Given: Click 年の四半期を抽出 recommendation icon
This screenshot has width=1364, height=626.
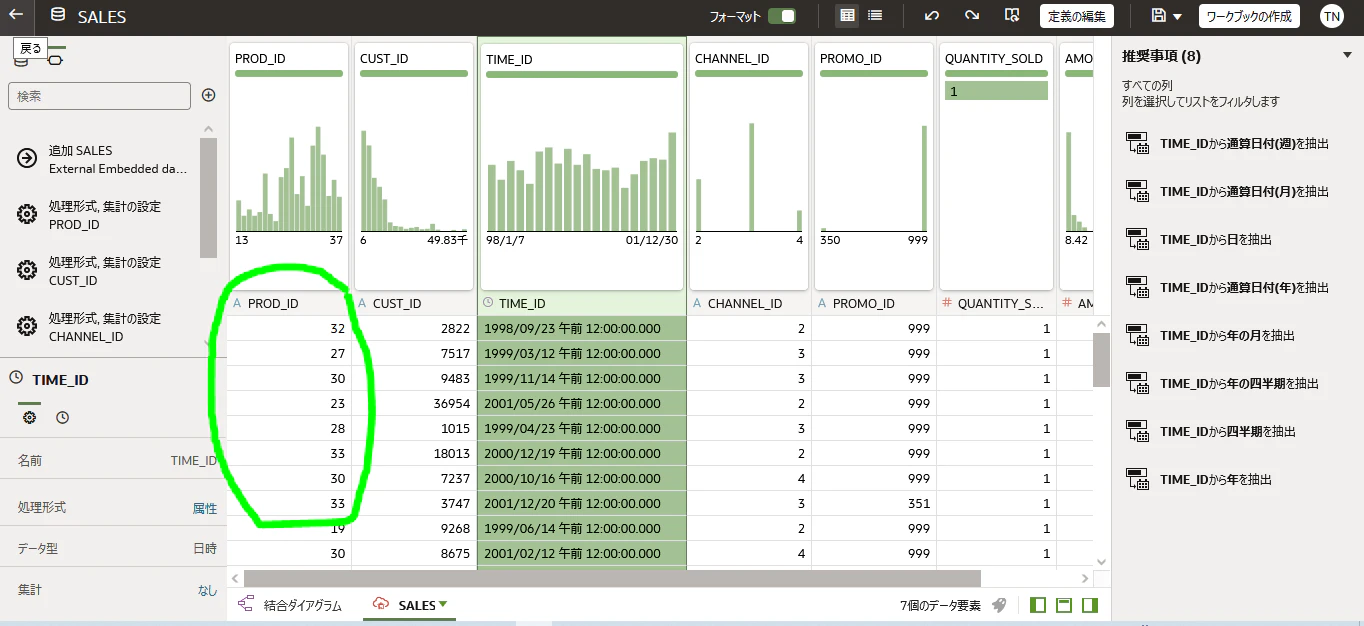Looking at the screenshot, I should click(1138, 383).
